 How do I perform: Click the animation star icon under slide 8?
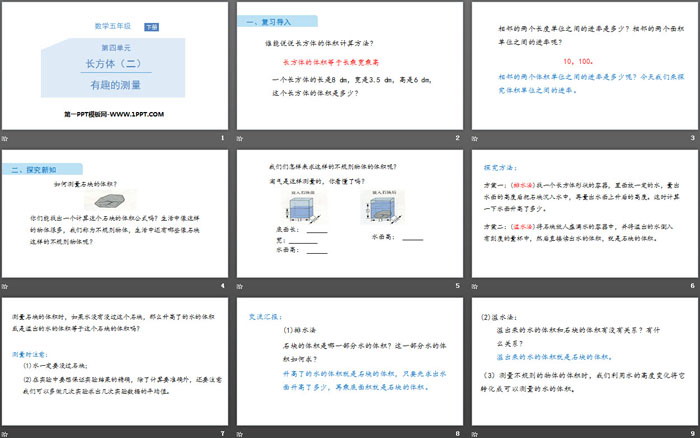240,433
